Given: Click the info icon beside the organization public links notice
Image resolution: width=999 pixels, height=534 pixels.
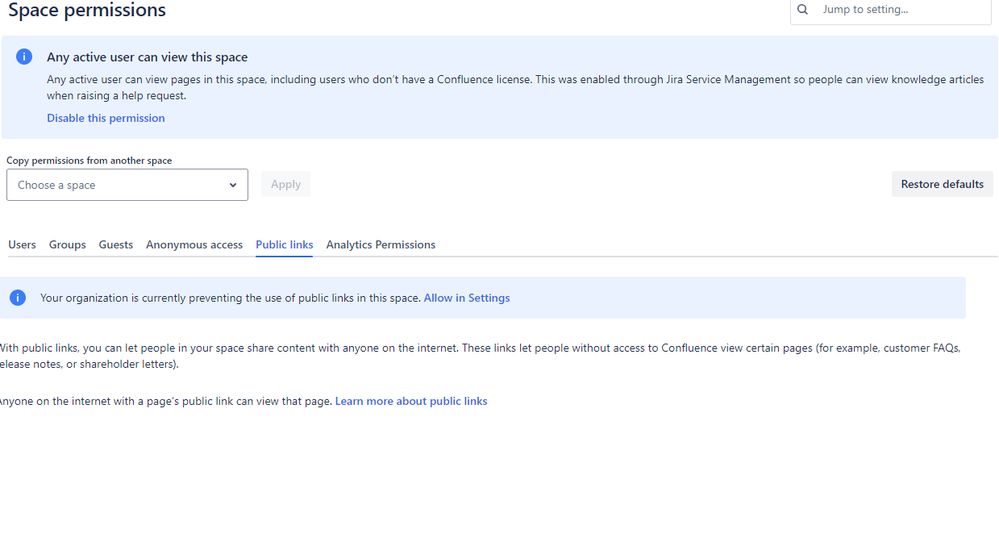Looking at the screenshot, I should pos(18,298).
